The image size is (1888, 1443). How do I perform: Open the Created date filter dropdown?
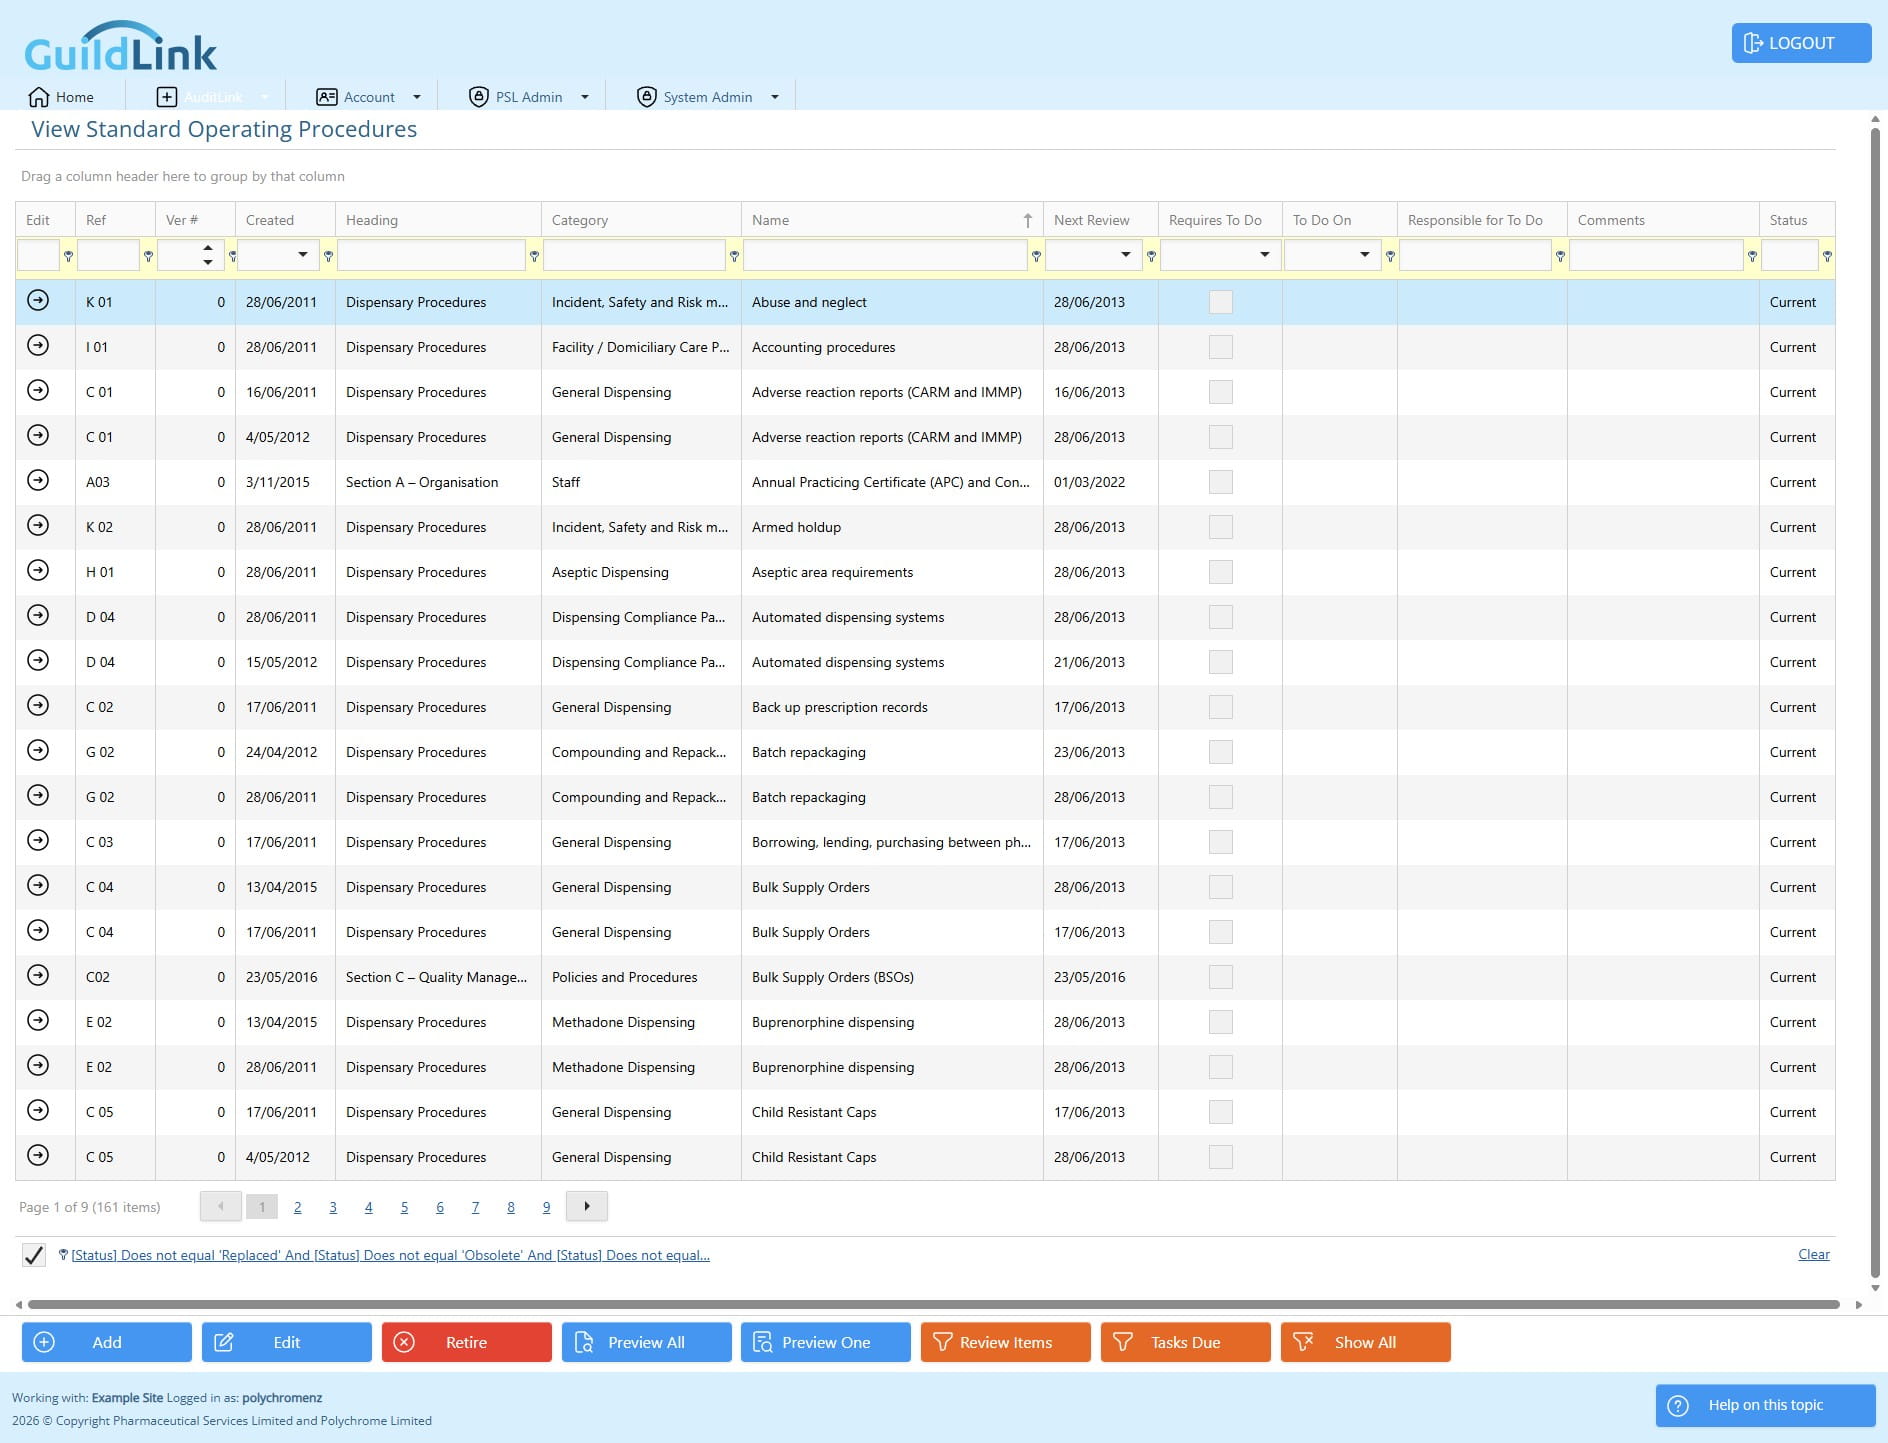pos(303,255)
